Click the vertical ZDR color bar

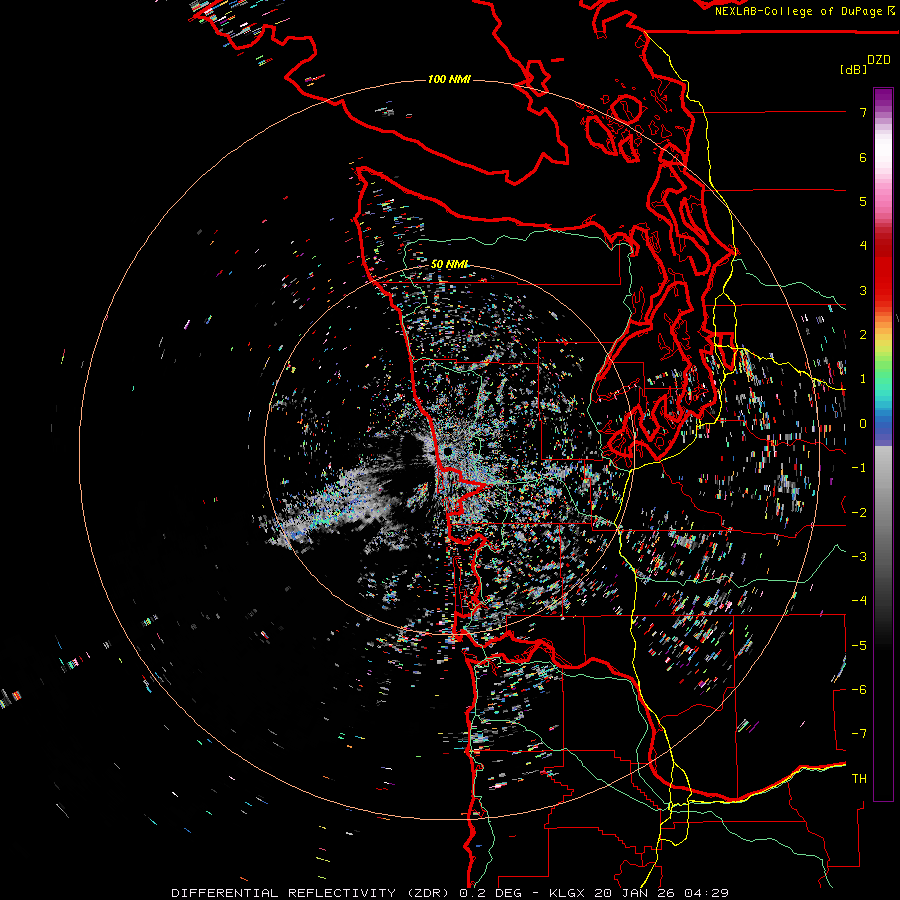point(883,444)
